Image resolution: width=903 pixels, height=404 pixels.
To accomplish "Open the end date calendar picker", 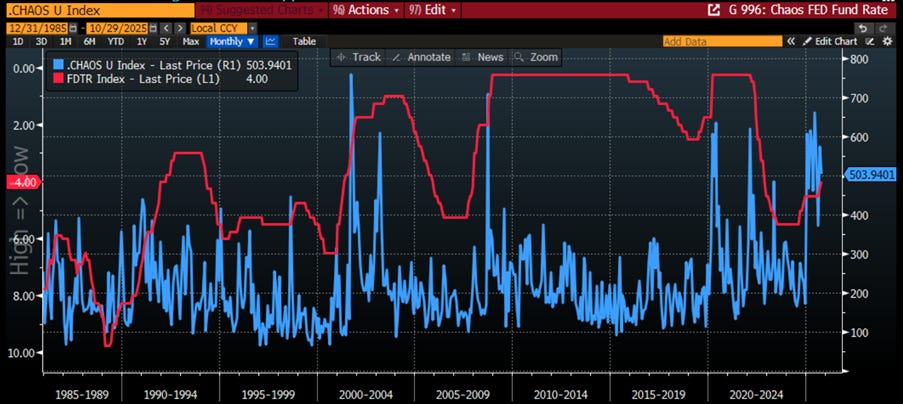I will pos(153,28).
